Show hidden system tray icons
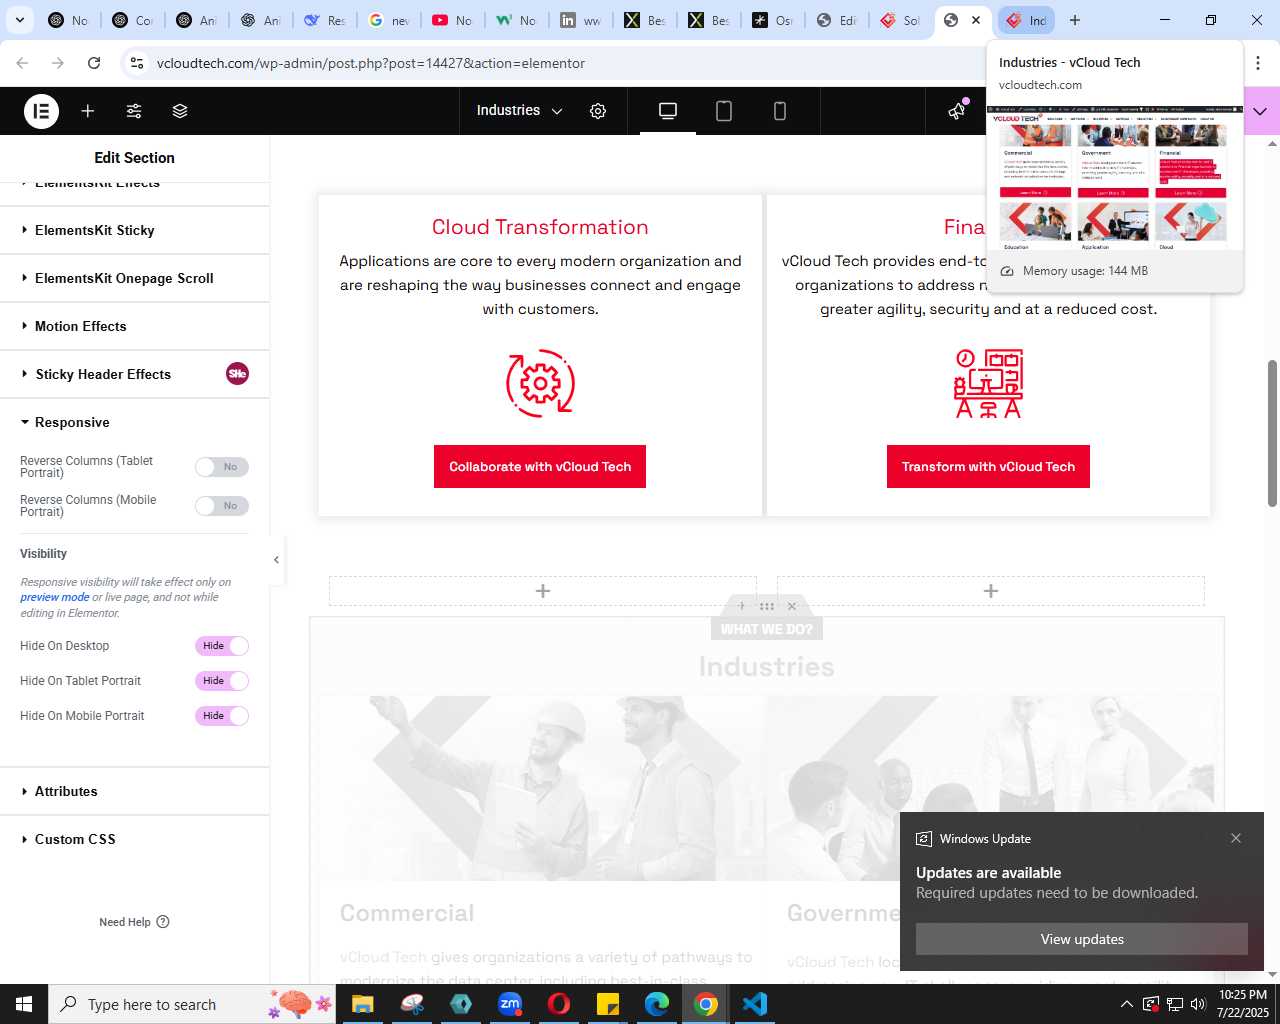 1126,1004
